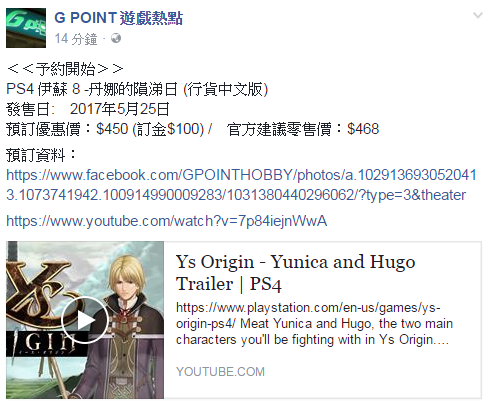
Task: Click the 發售日 2017年5月25日 line
Action: coord(88,109)
